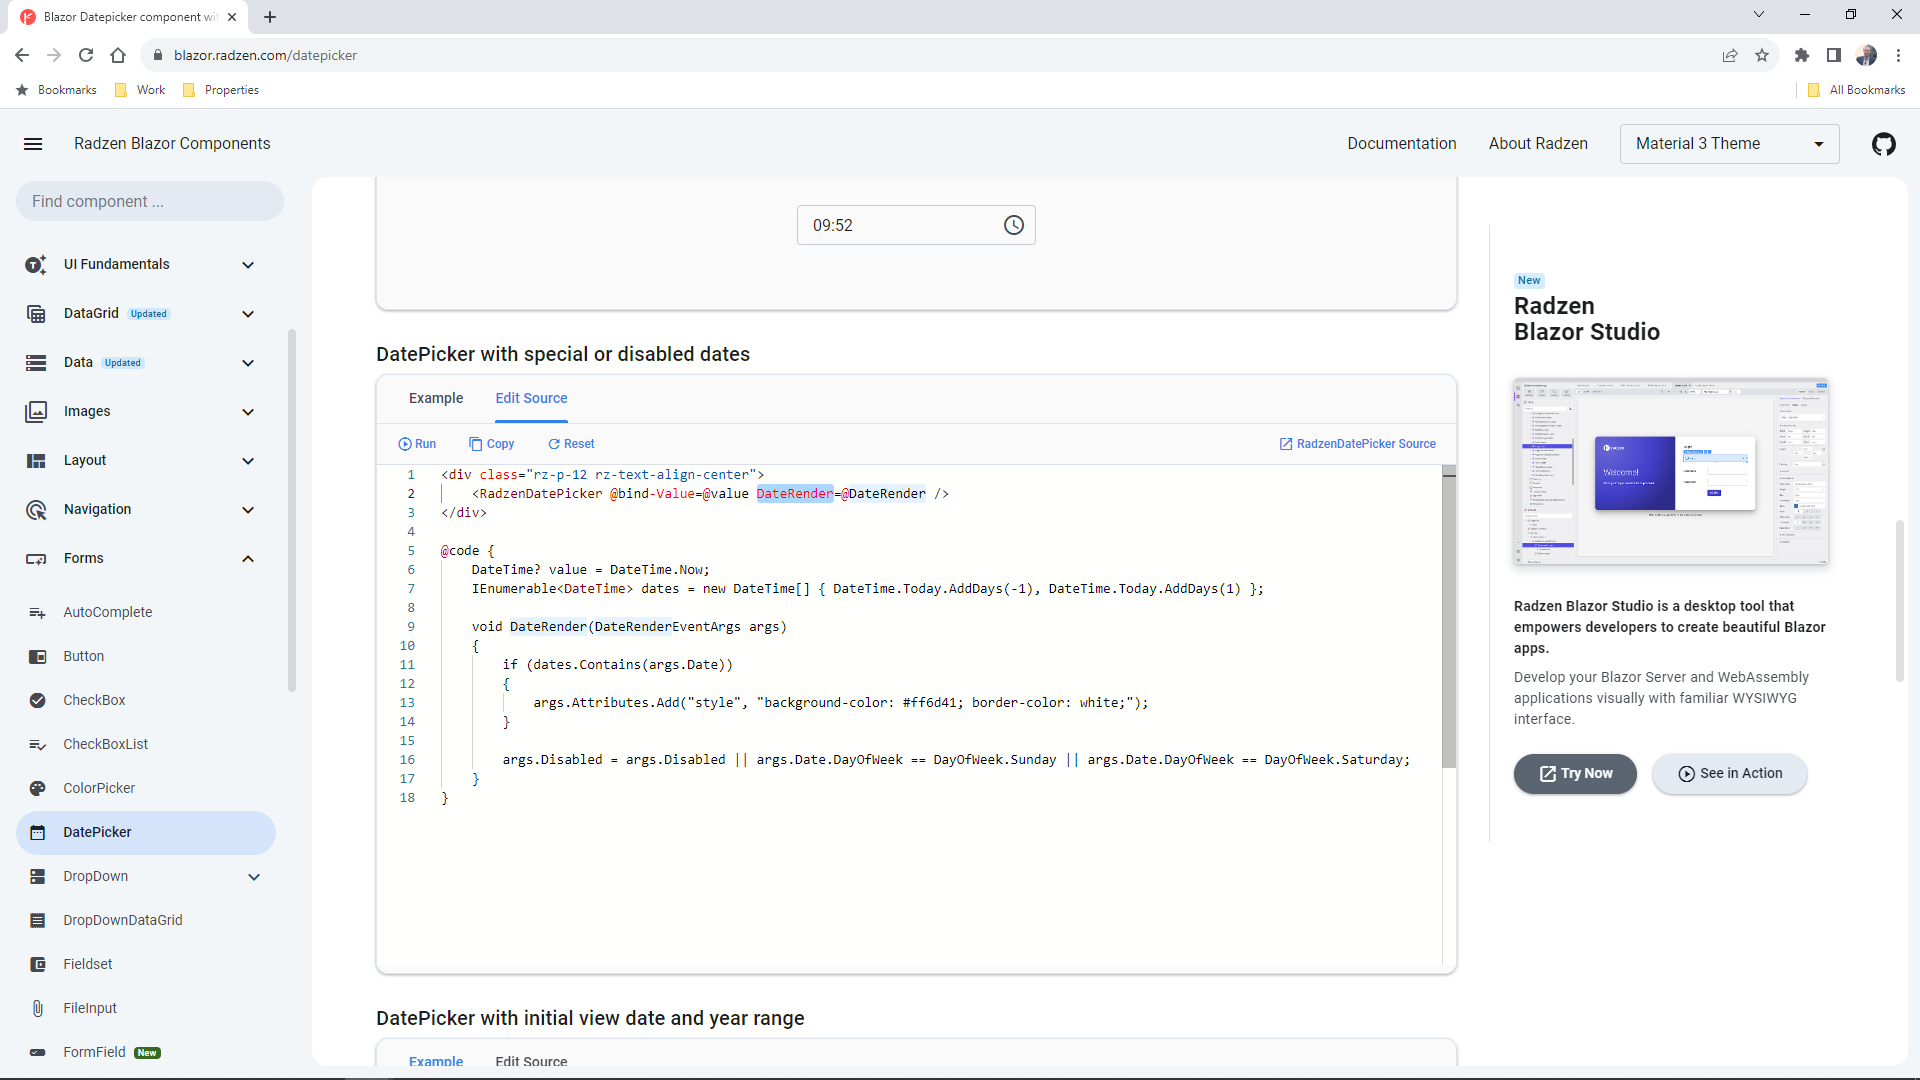Switch to the Example tab

click(436, 398)
